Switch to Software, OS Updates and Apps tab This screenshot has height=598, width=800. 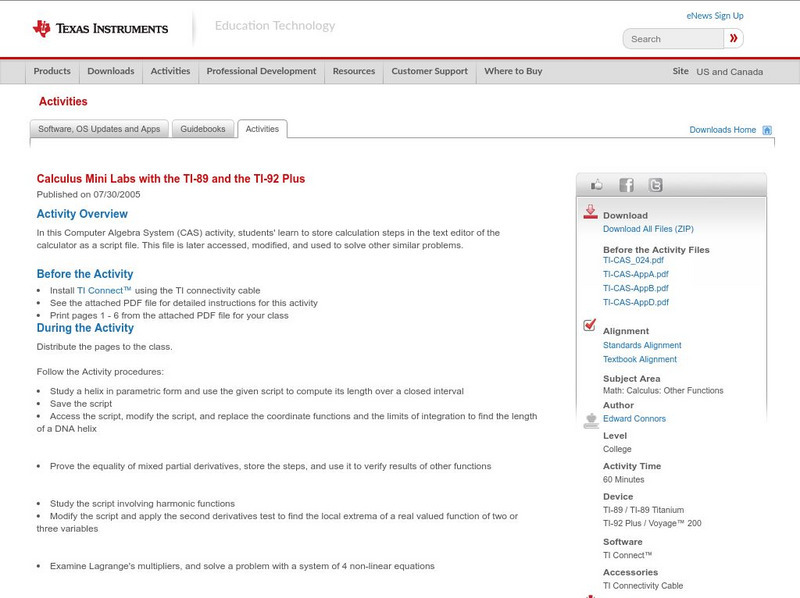tap(99, 129)
